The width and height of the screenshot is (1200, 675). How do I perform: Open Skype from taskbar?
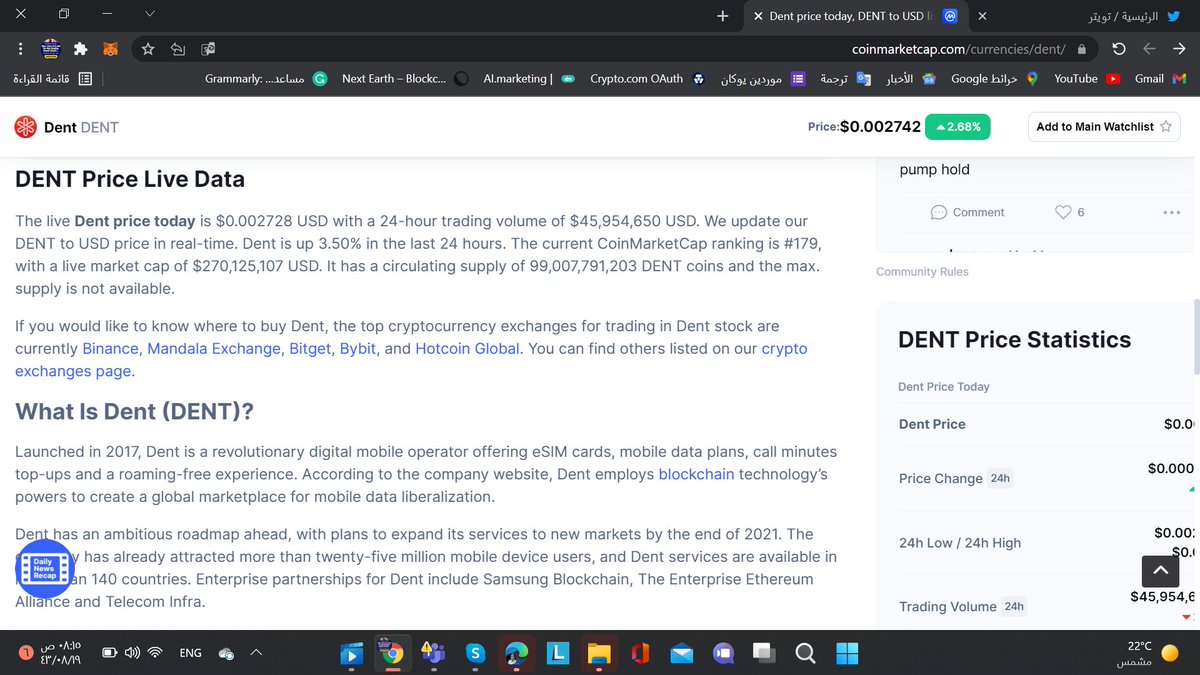pos(476,654)
